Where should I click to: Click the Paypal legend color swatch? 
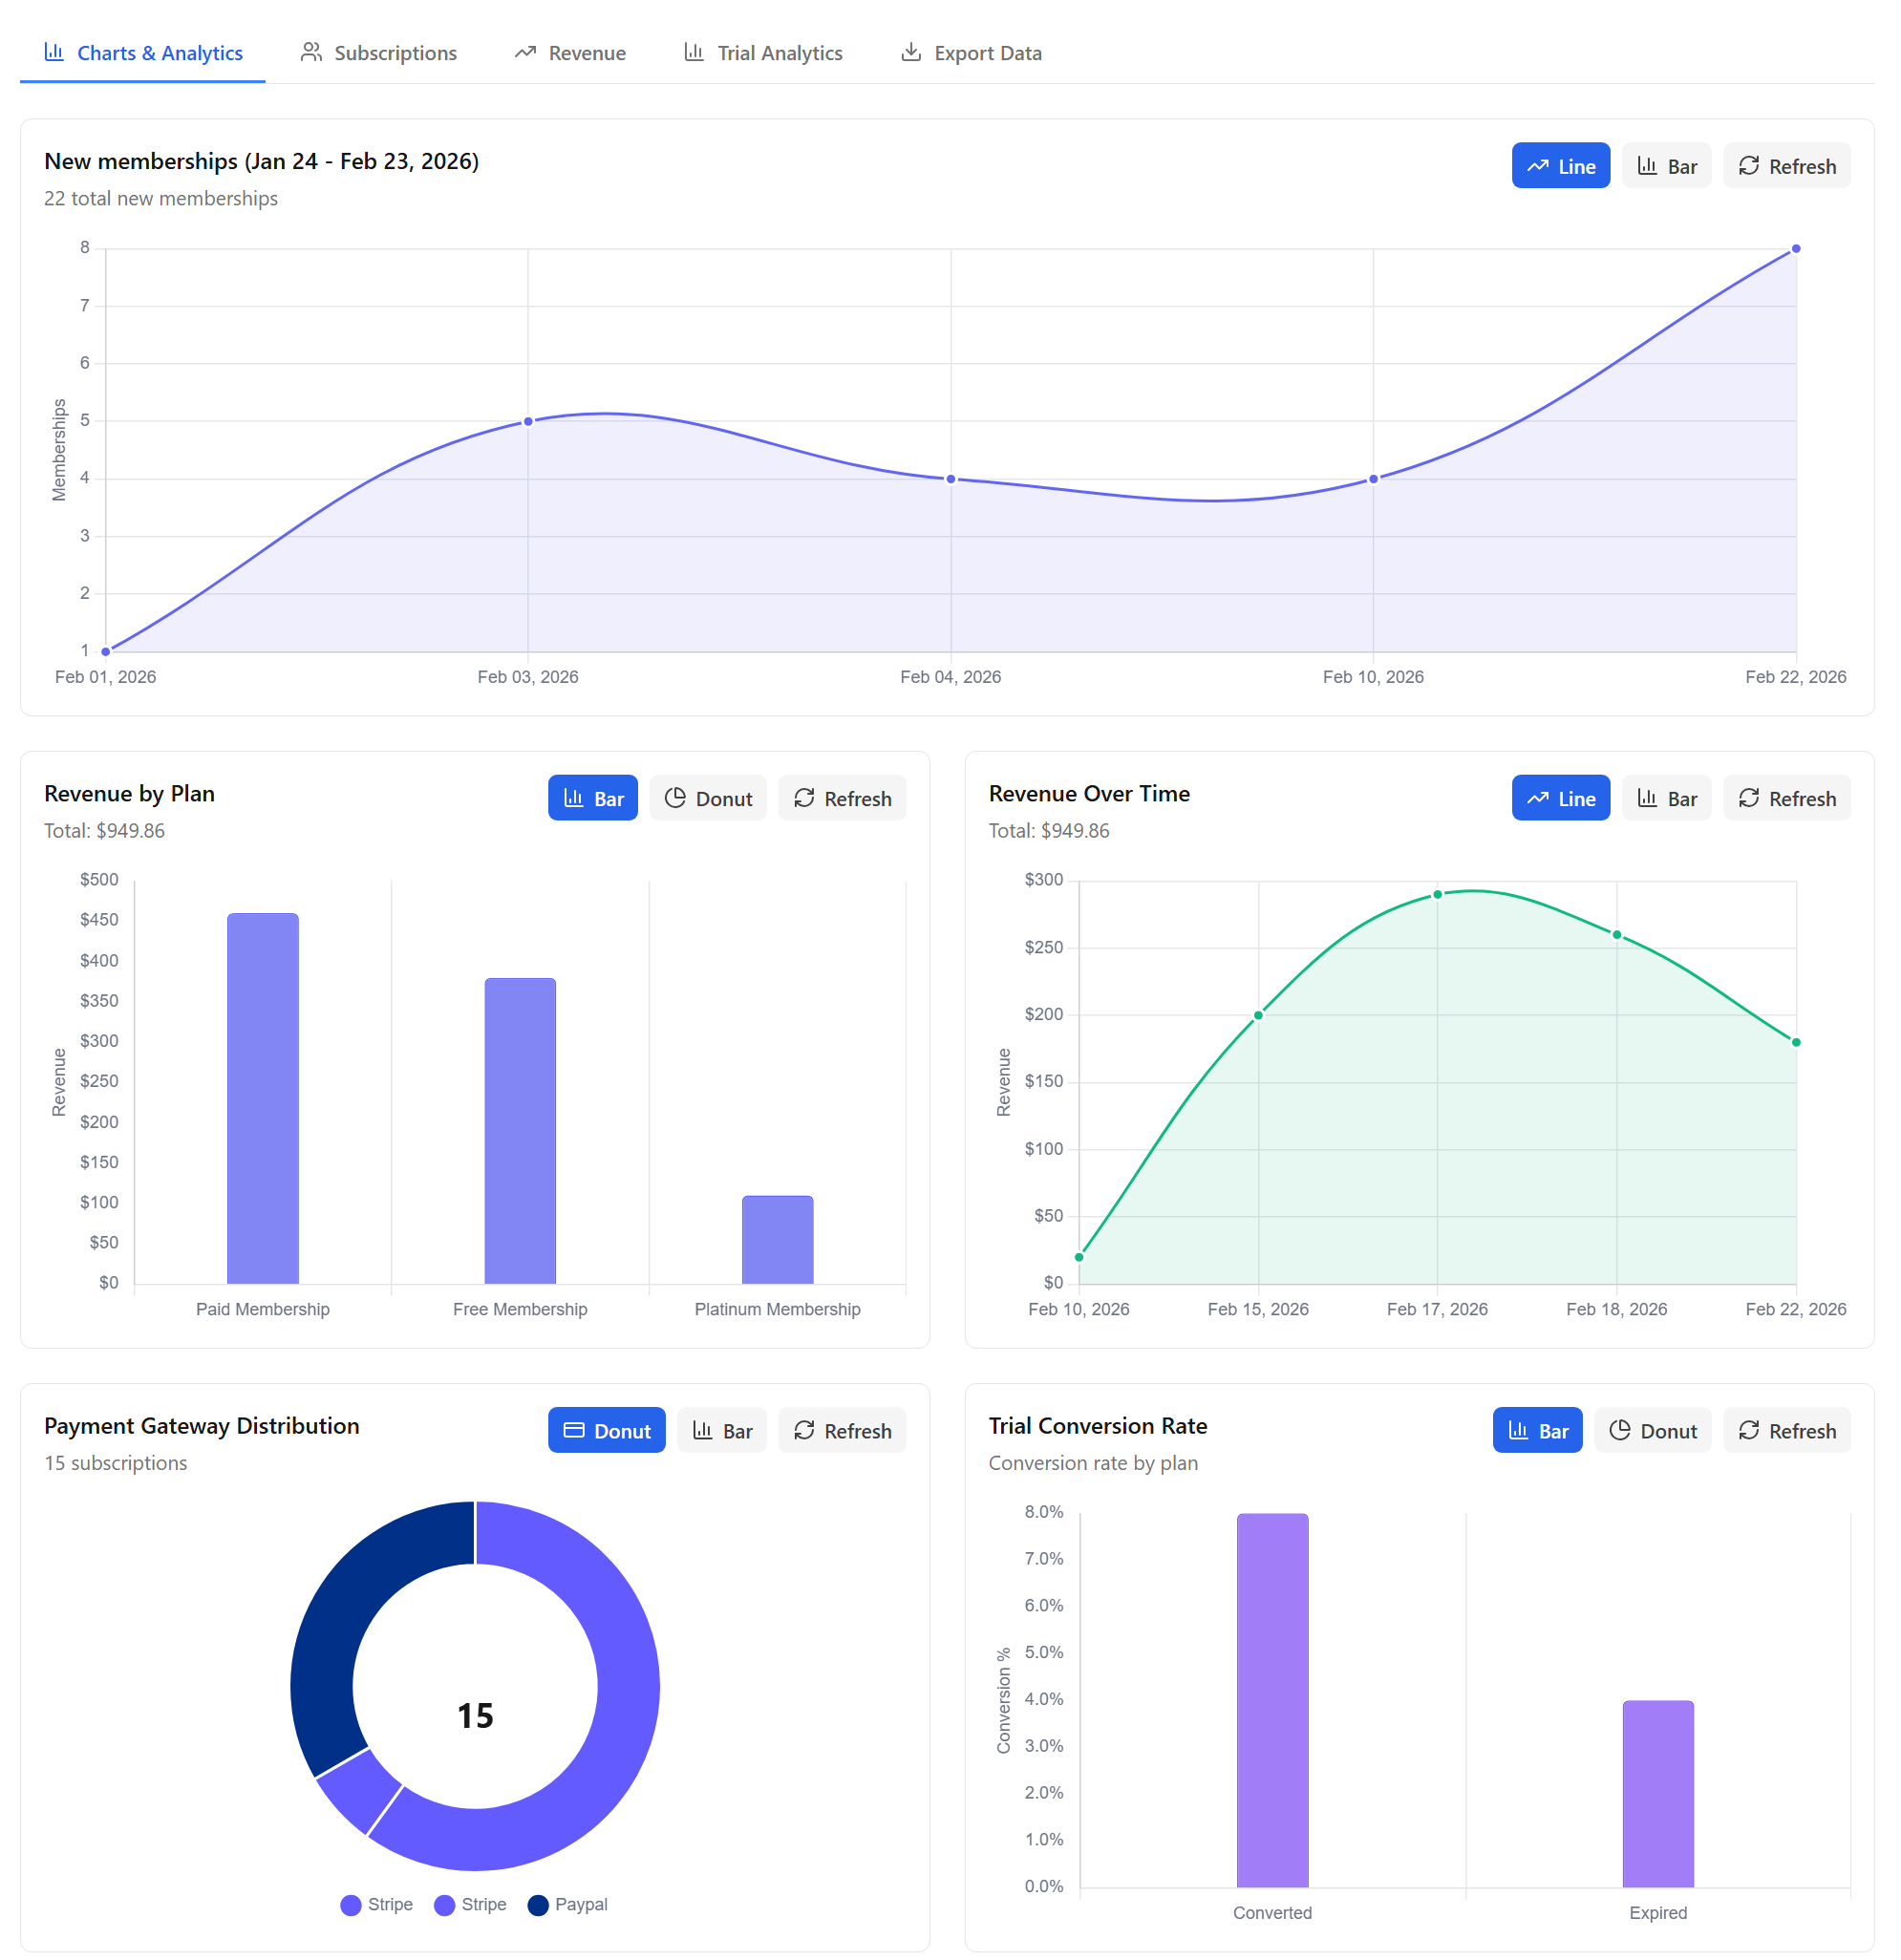click(539, 1904)
